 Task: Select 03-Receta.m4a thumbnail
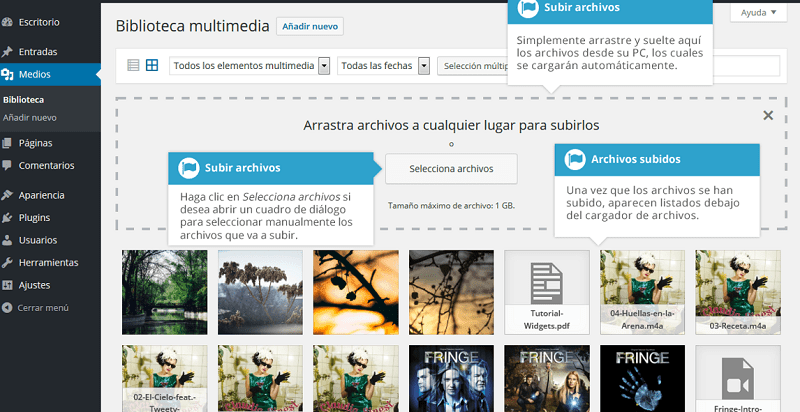point(738,292)
